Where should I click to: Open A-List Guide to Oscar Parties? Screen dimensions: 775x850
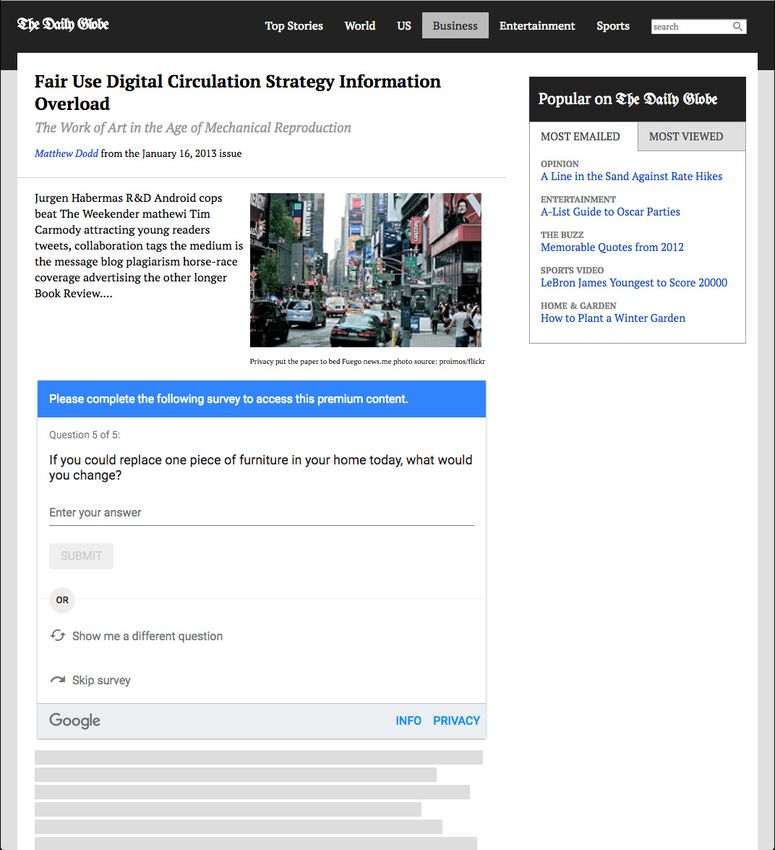pos(610,211)
